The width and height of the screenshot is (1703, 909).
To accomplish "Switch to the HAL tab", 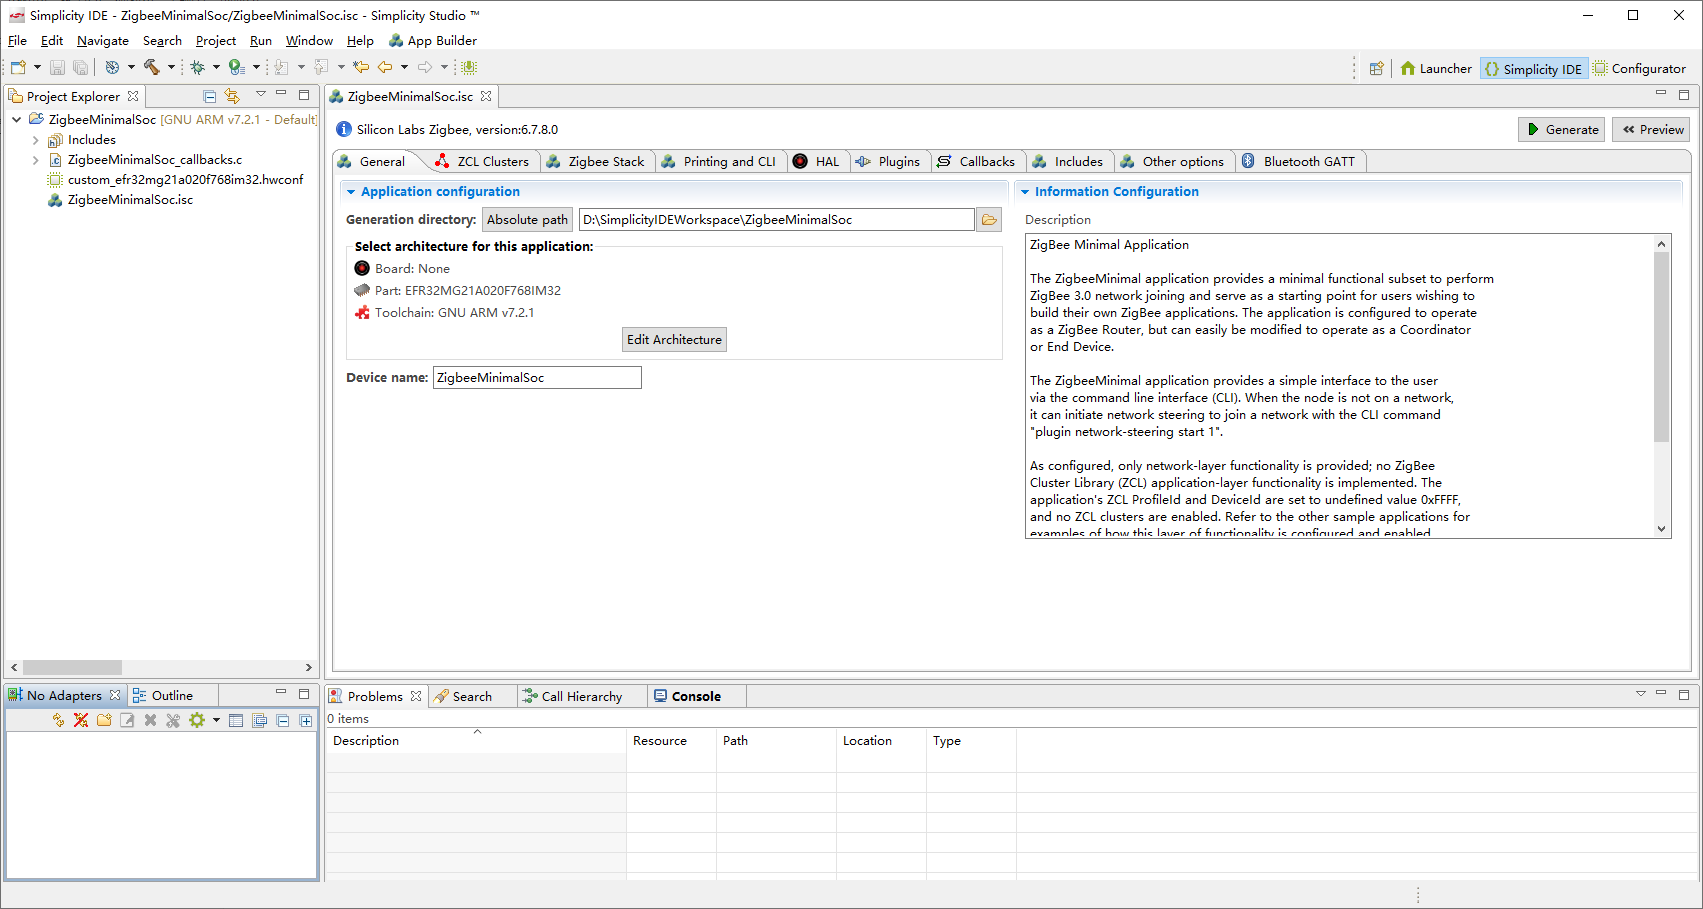I will point(817,162).
